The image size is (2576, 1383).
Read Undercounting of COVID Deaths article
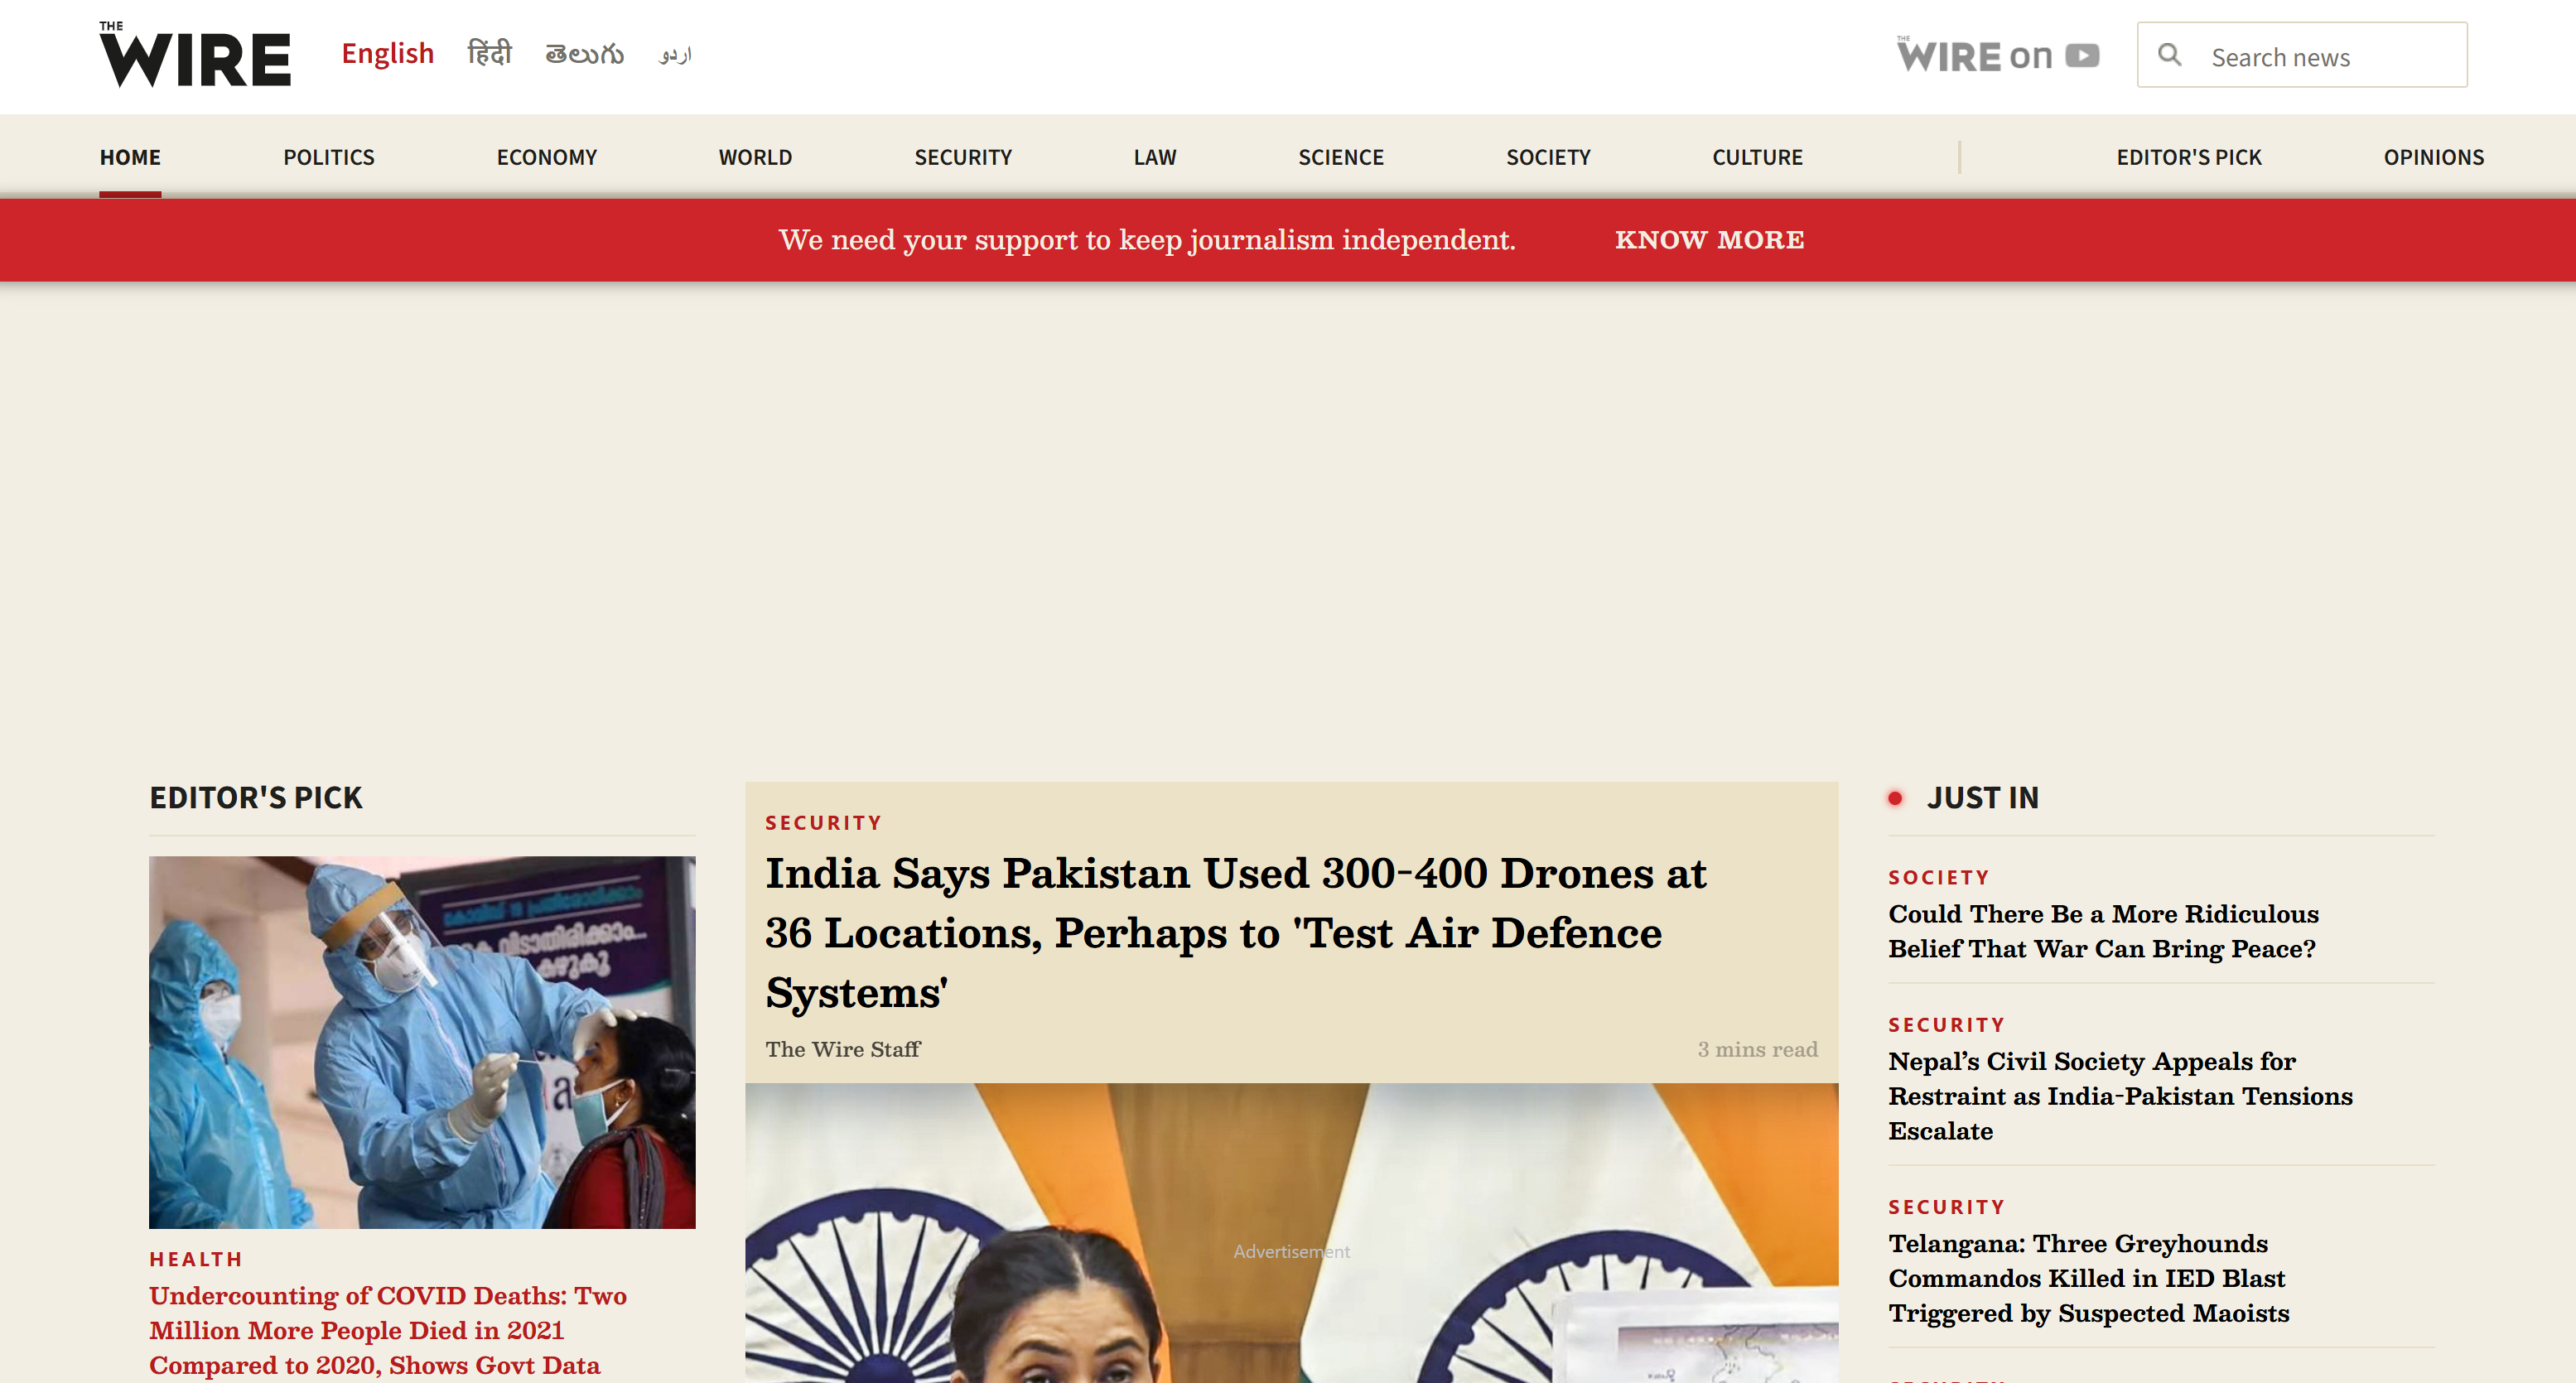tap(388, 1330)
